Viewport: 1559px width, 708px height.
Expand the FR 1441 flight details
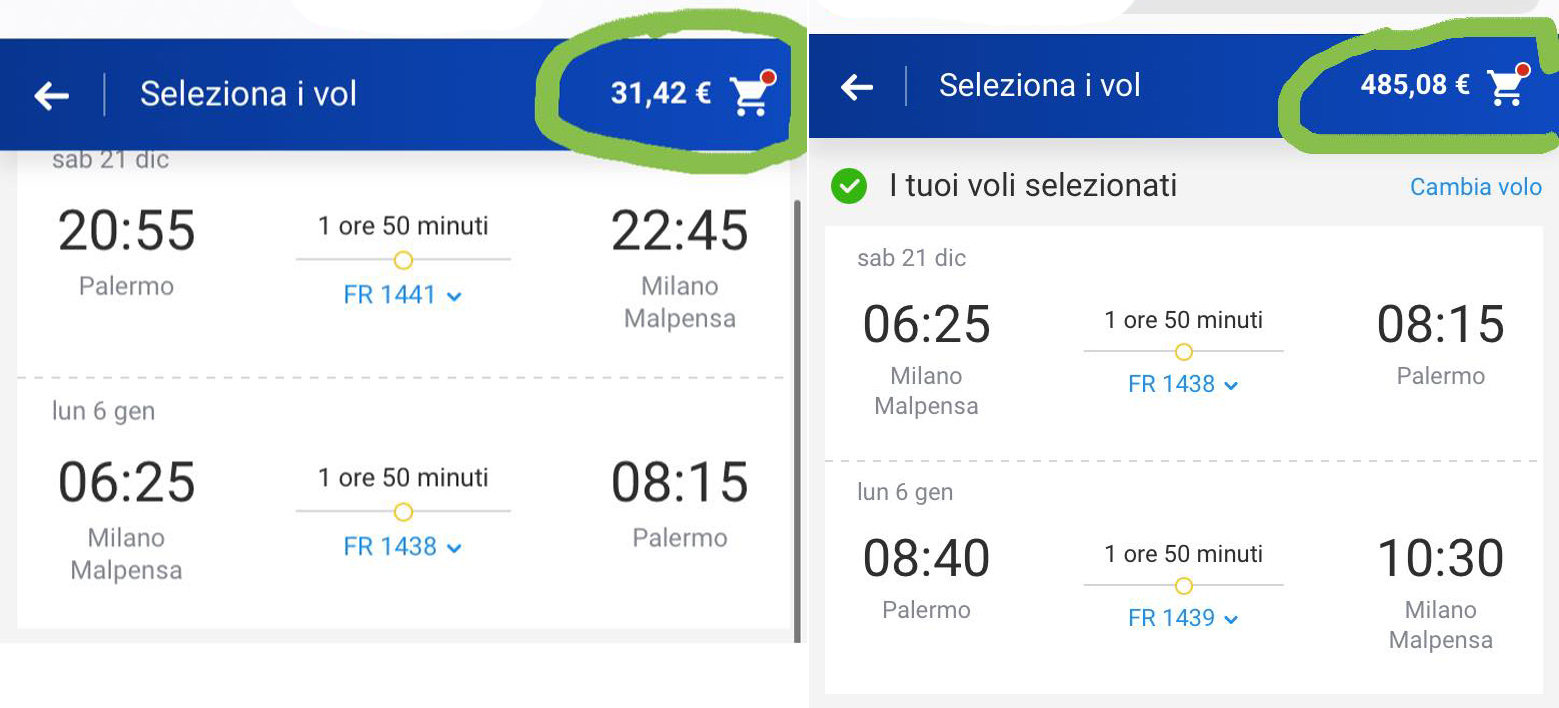403,295
